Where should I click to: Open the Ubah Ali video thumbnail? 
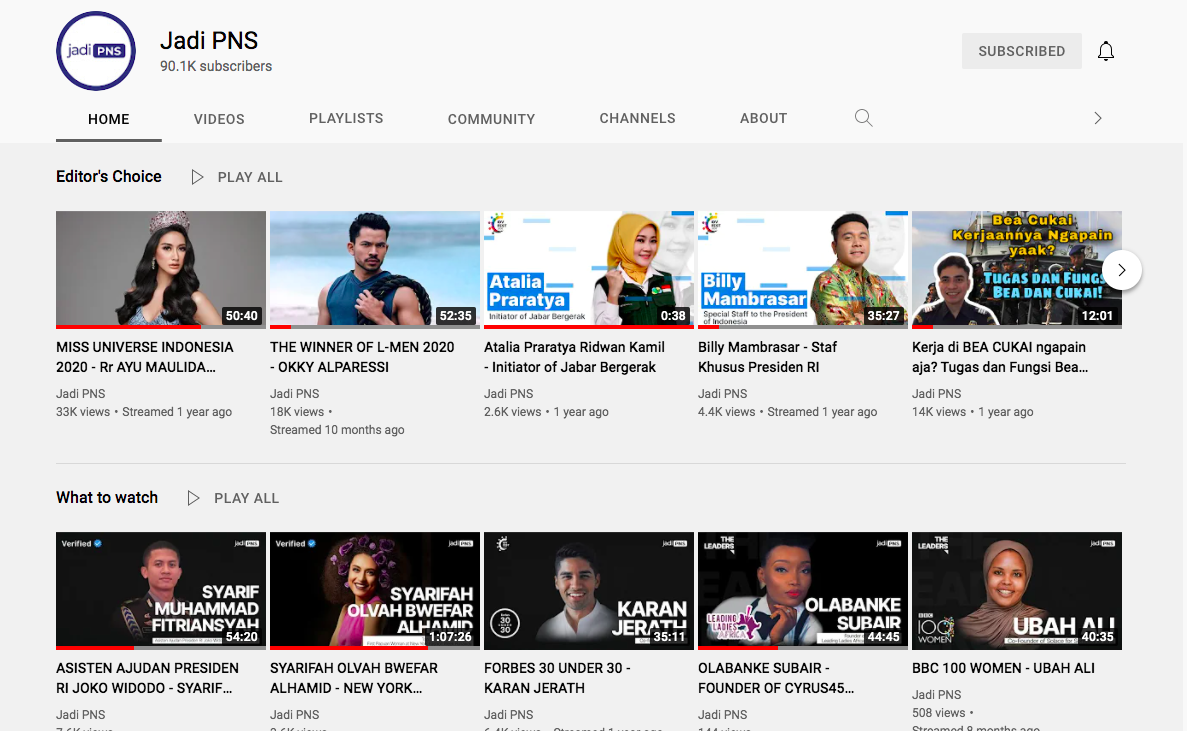[x=1017, y=590]
